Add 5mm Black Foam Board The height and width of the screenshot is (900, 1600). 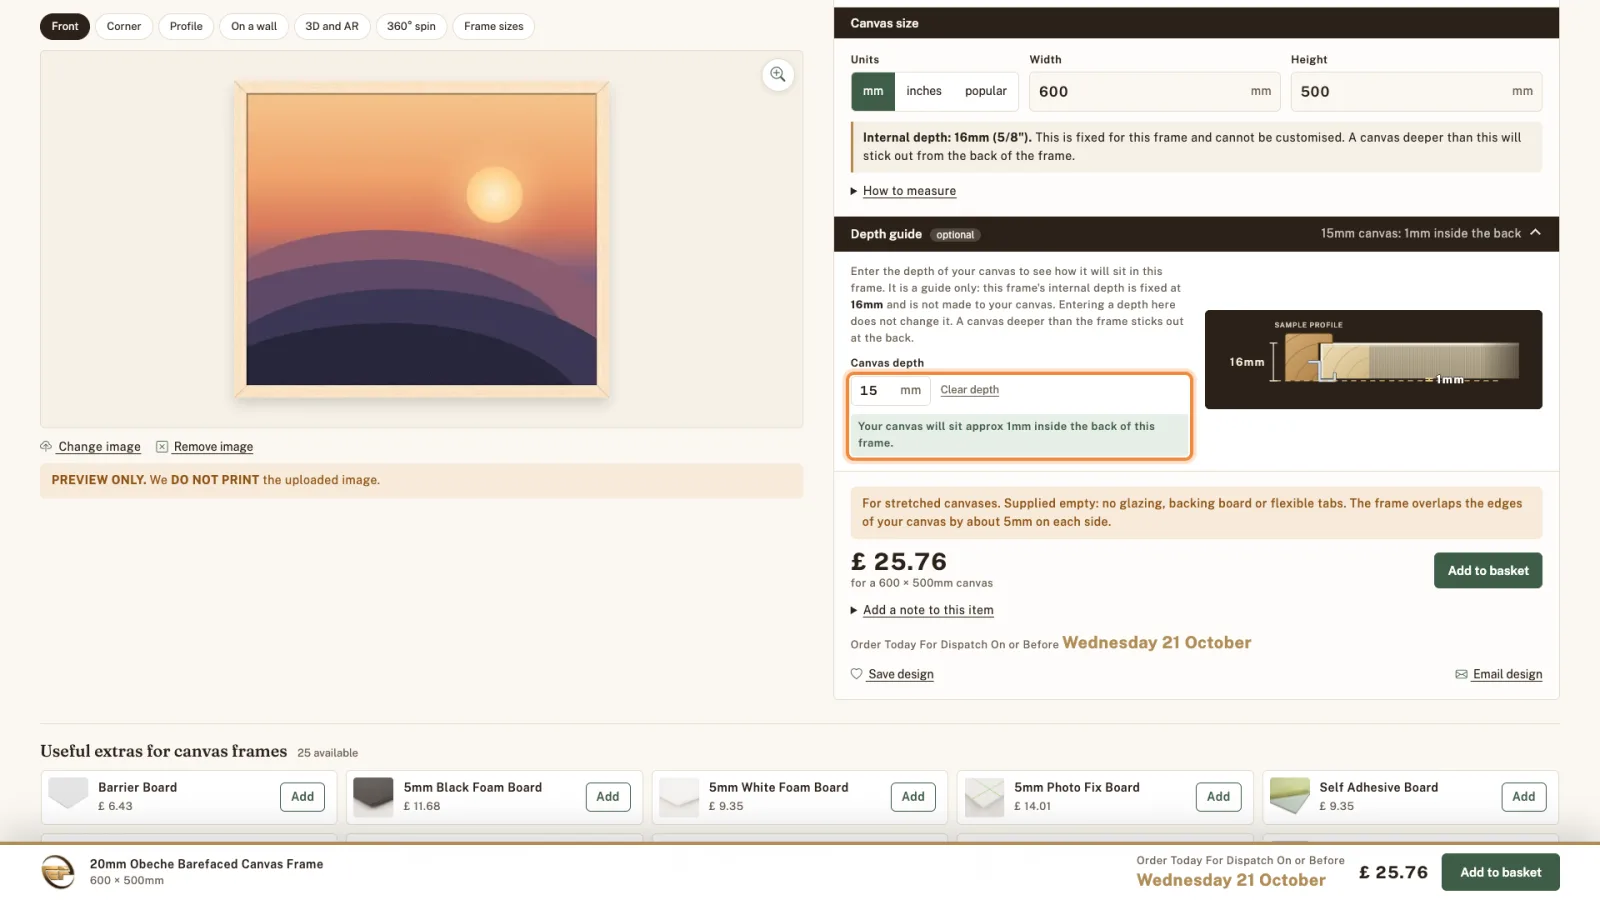(608, 797)
